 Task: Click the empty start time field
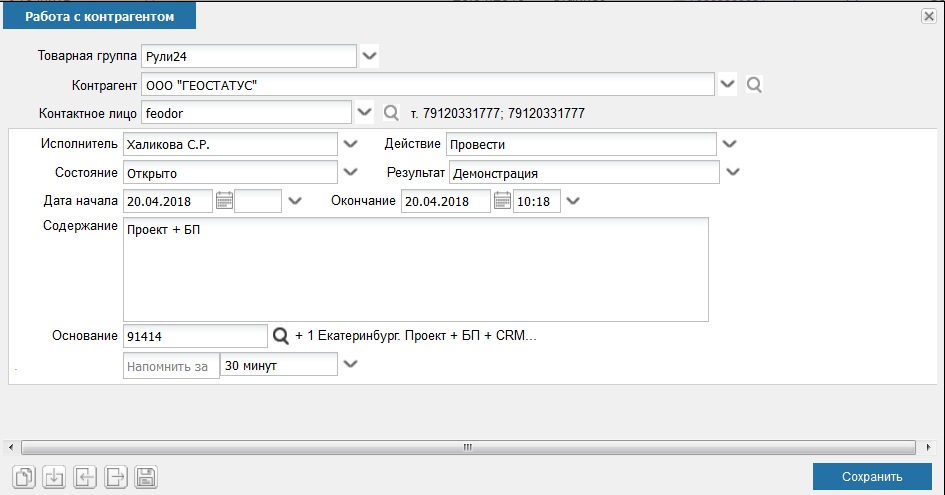click(258, 201)
